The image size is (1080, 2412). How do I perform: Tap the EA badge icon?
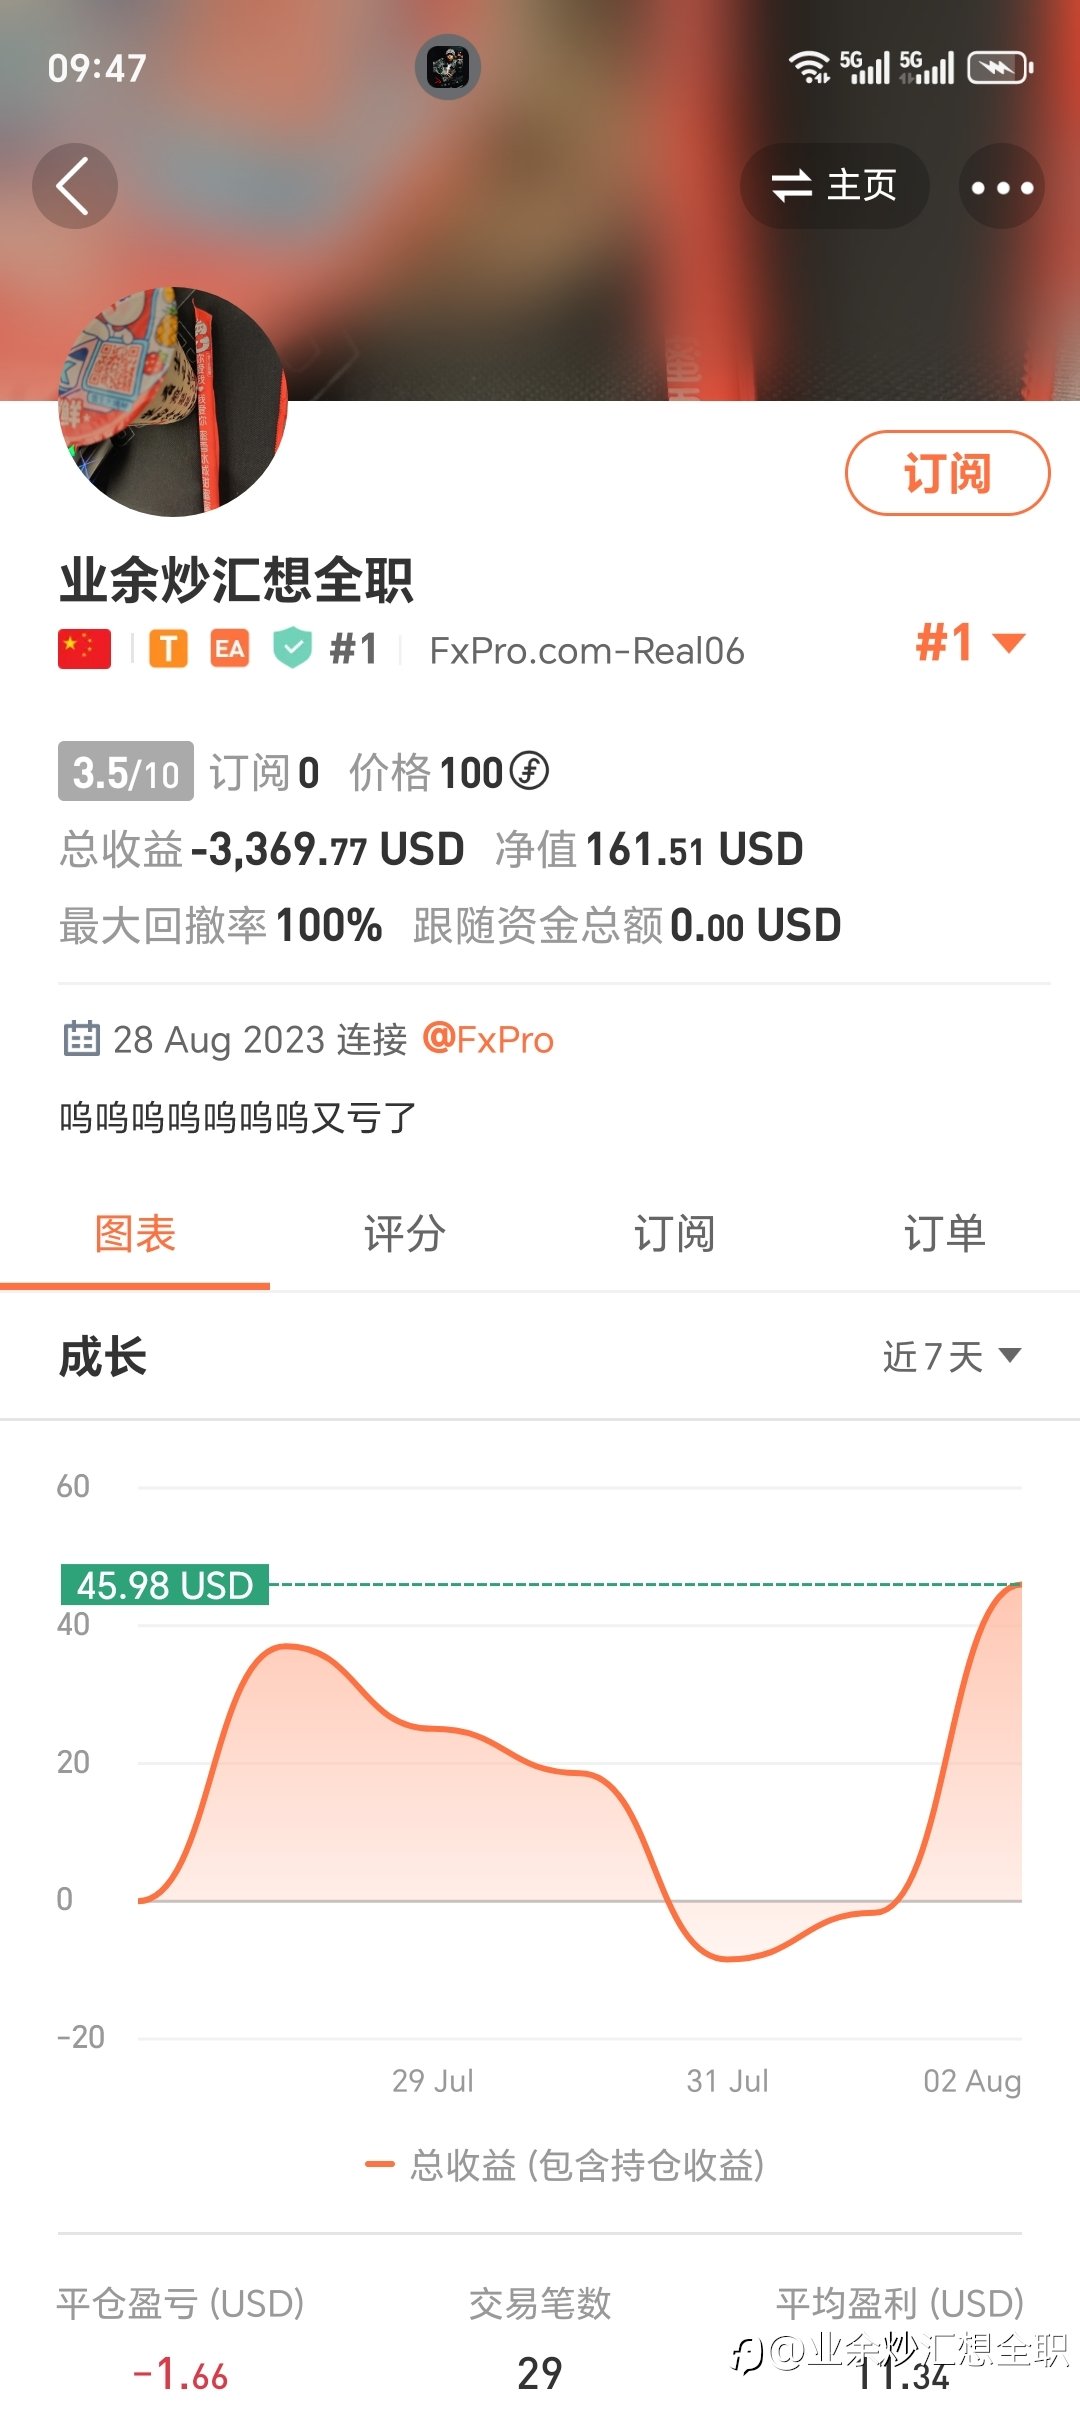(229, 649)
